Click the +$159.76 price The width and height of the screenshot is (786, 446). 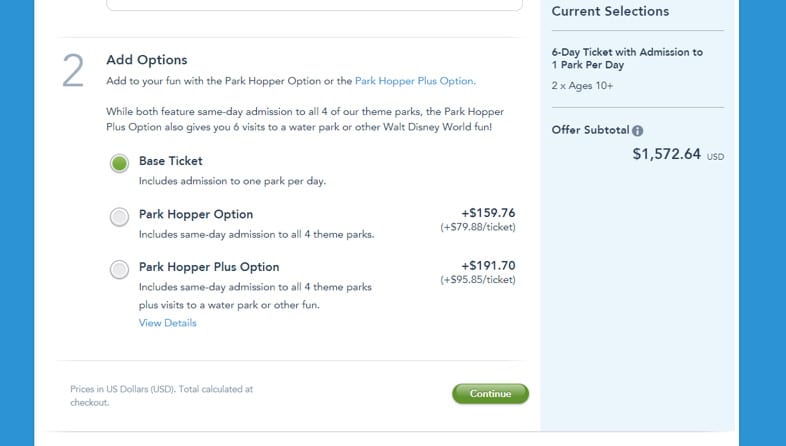(488, 213)
